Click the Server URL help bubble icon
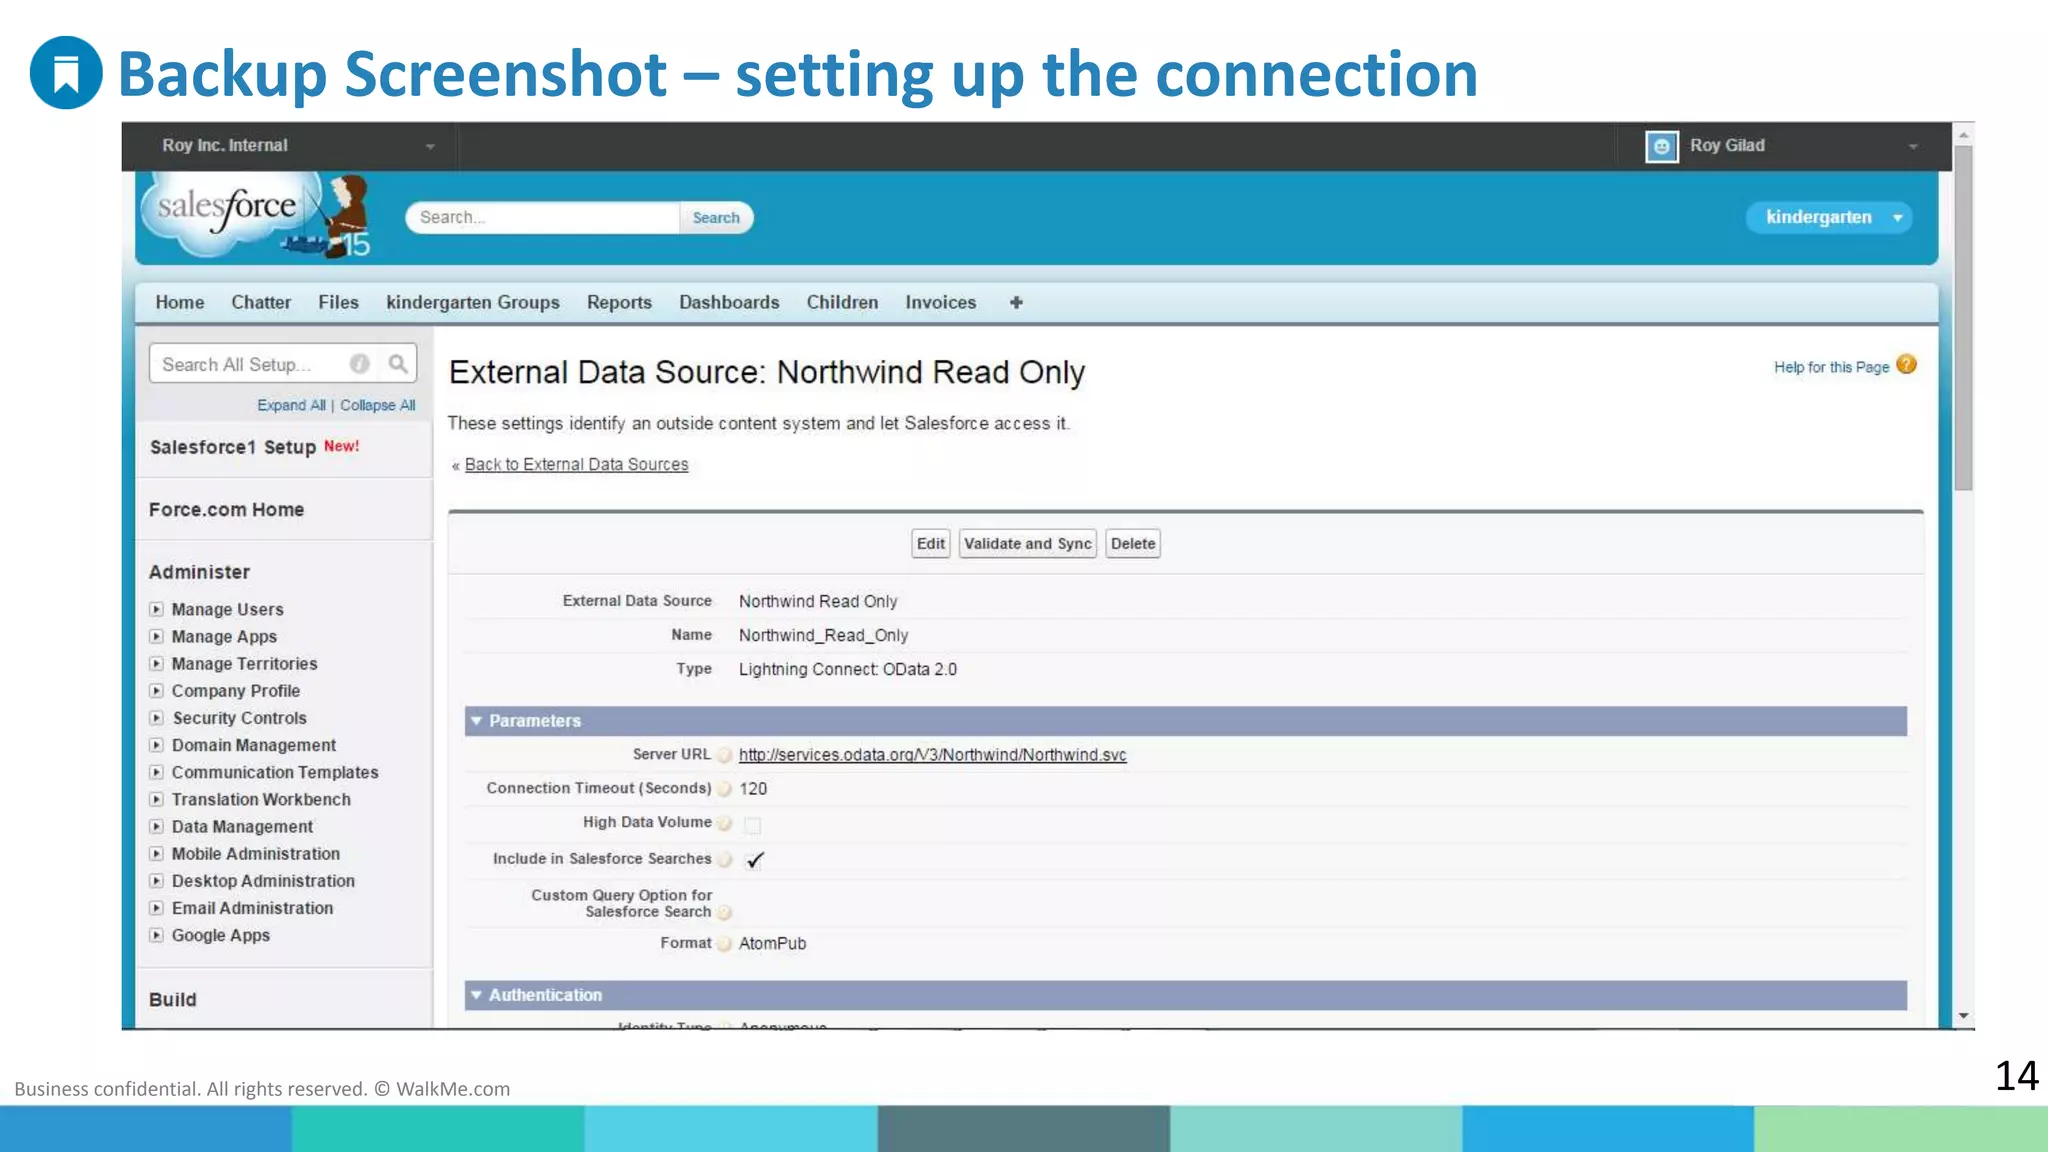This screenshot has height=1152, width=2048. point(724,755)
